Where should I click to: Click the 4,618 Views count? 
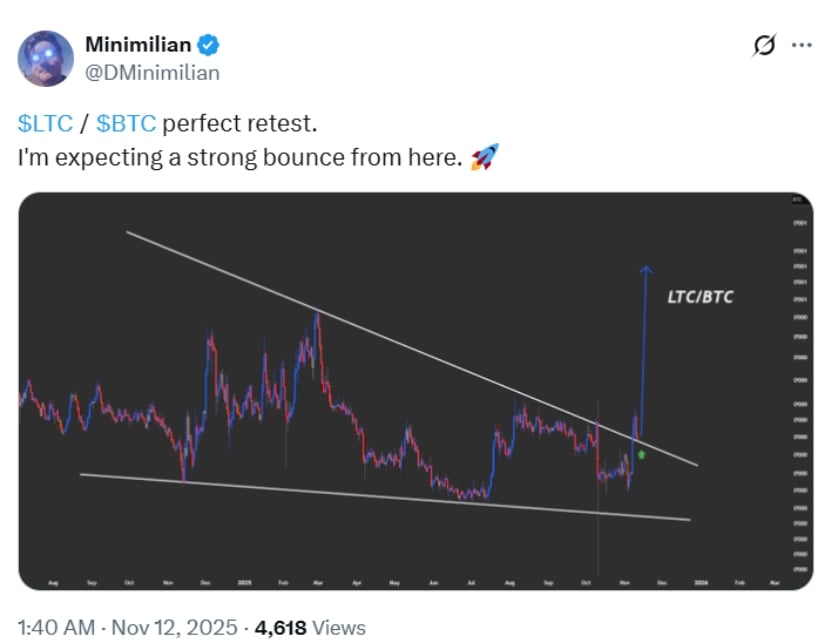(310, 627)
